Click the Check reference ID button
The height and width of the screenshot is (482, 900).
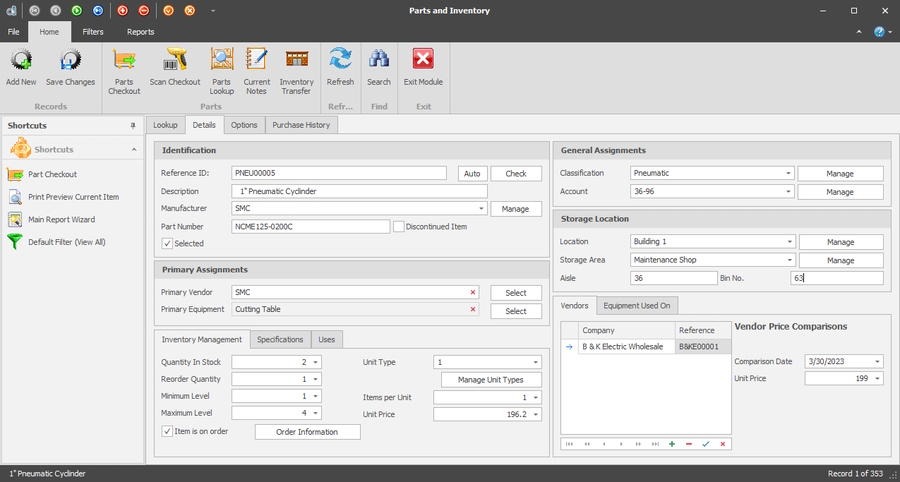coord(516,174)
